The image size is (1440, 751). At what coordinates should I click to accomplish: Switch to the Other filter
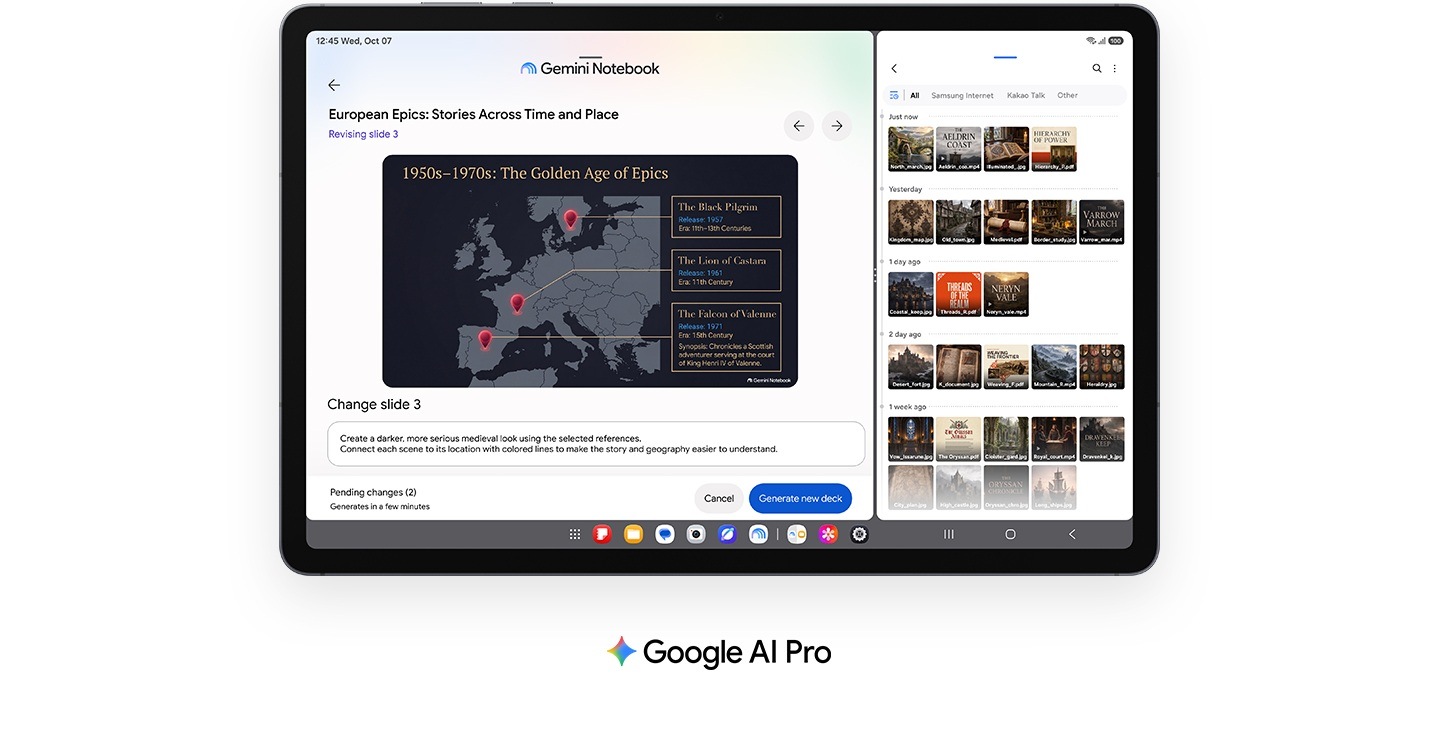click(x=1068, y=96)
